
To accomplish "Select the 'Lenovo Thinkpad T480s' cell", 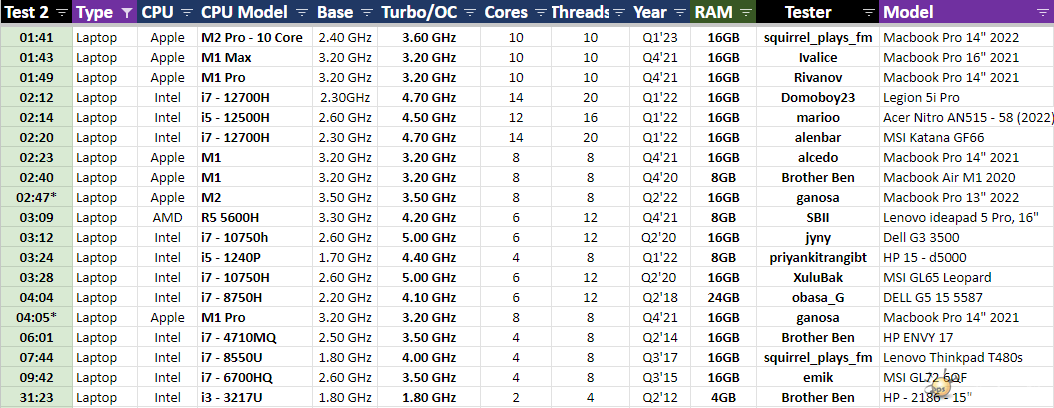I will click(967, 358).
